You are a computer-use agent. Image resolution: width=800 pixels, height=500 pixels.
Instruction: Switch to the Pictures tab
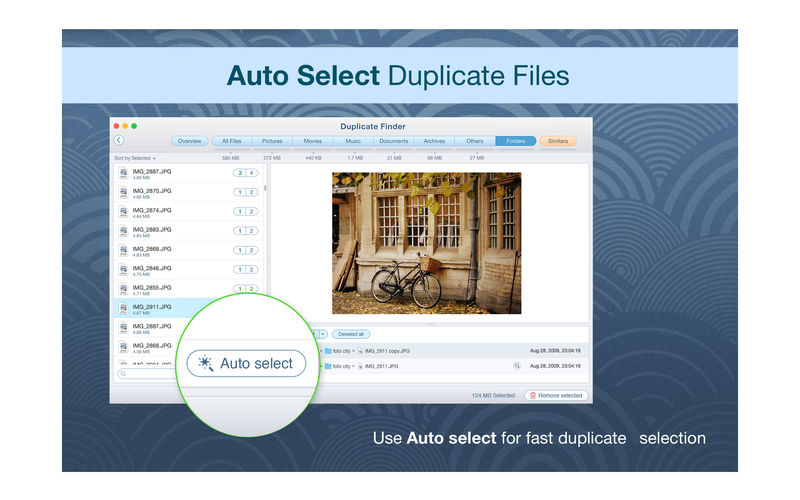click(272, 141)
